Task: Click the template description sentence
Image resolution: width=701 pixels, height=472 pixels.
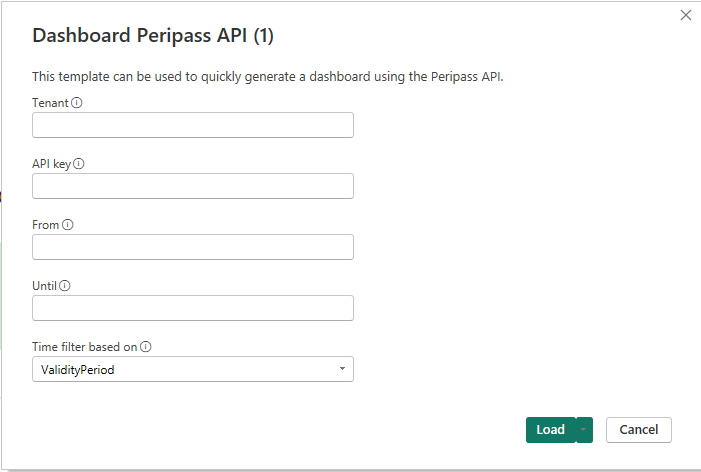Action: (268, 77)
